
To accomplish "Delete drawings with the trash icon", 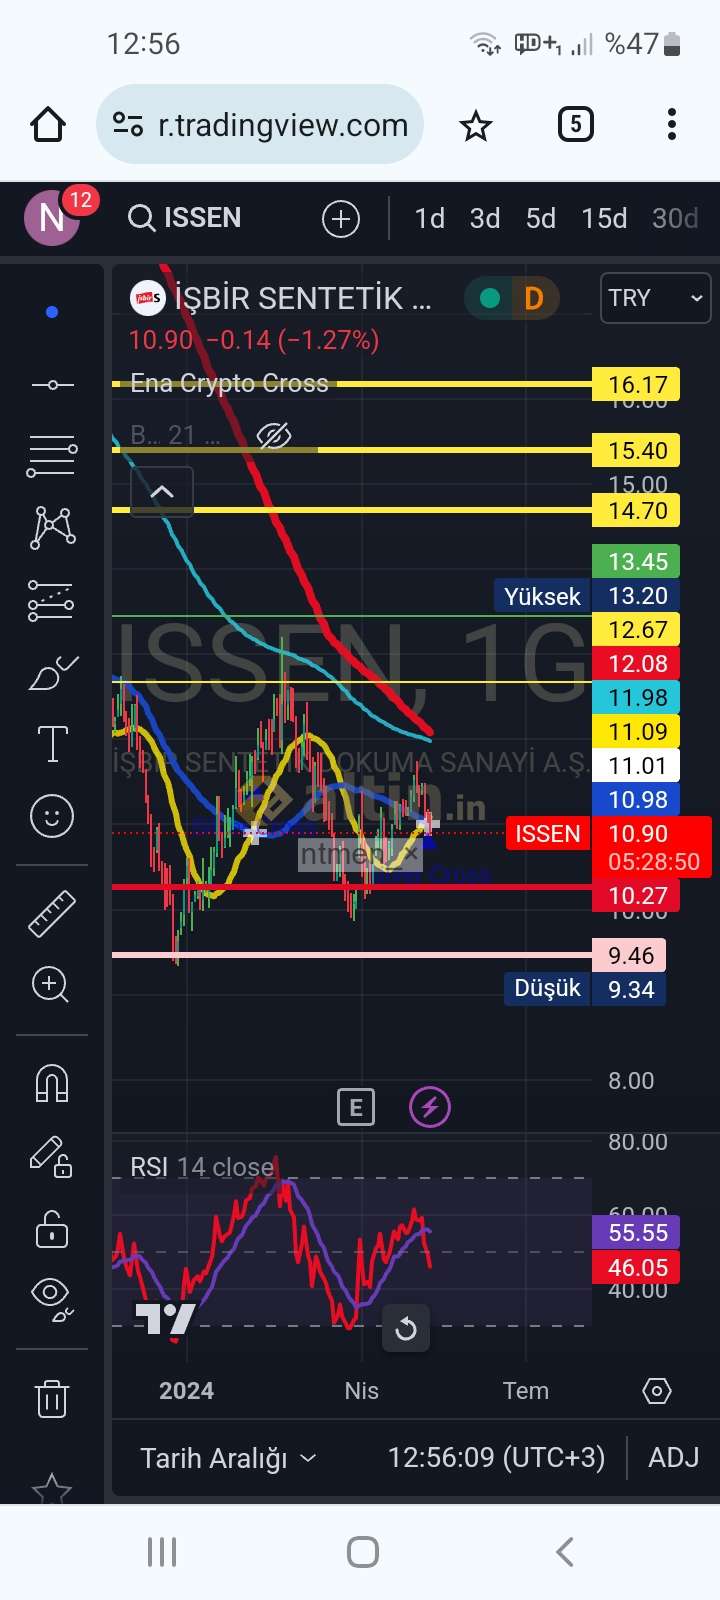I will click(52, 1397).
